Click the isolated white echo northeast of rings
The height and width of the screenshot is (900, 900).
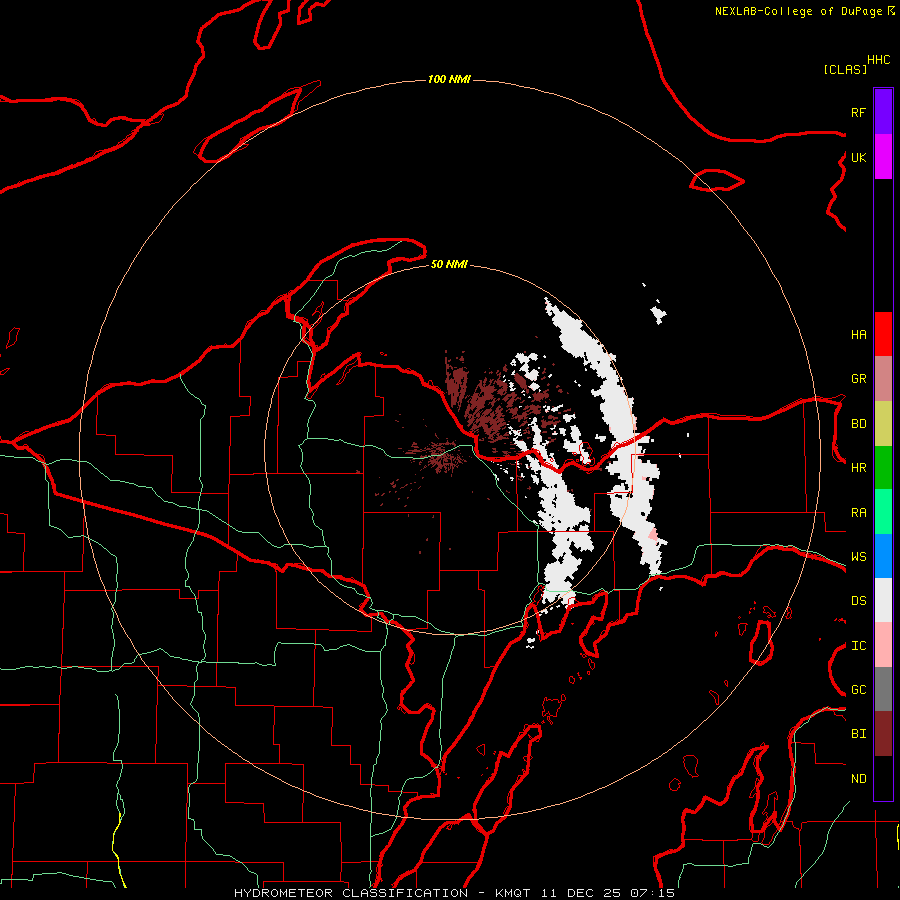pyautogui.click(x=658, y=313)
